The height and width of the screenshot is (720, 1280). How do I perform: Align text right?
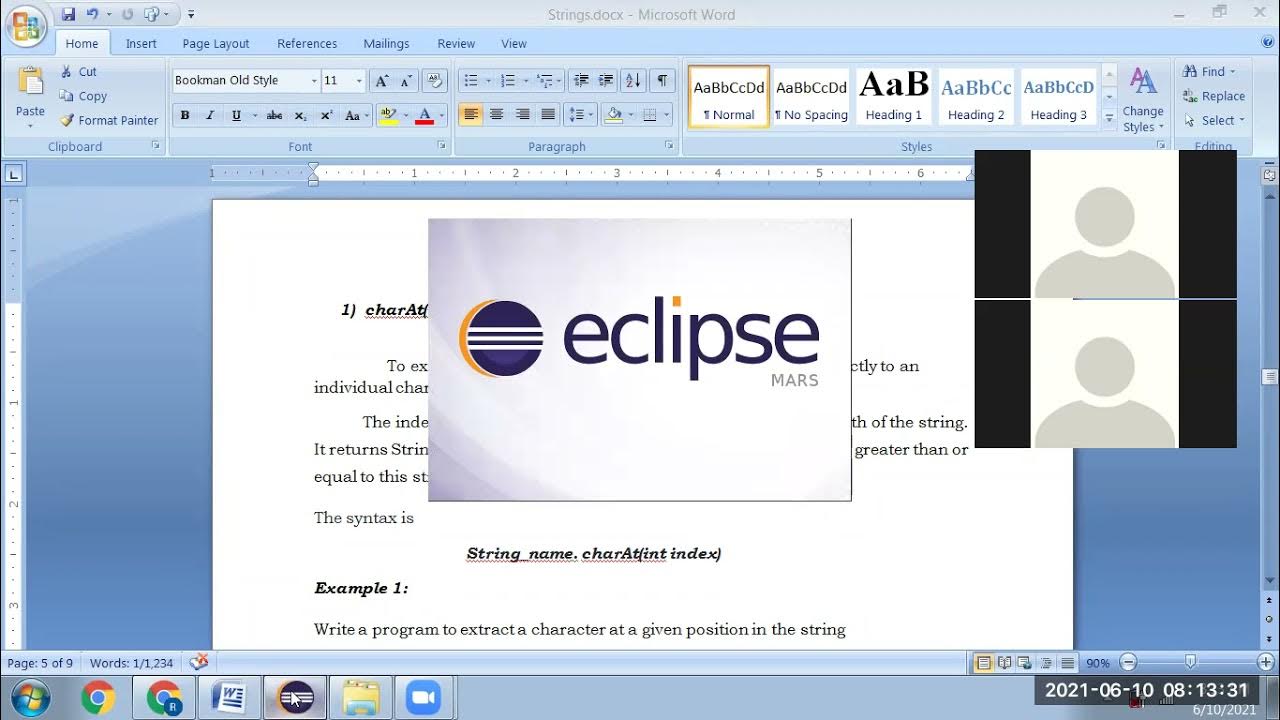[522, 115]
